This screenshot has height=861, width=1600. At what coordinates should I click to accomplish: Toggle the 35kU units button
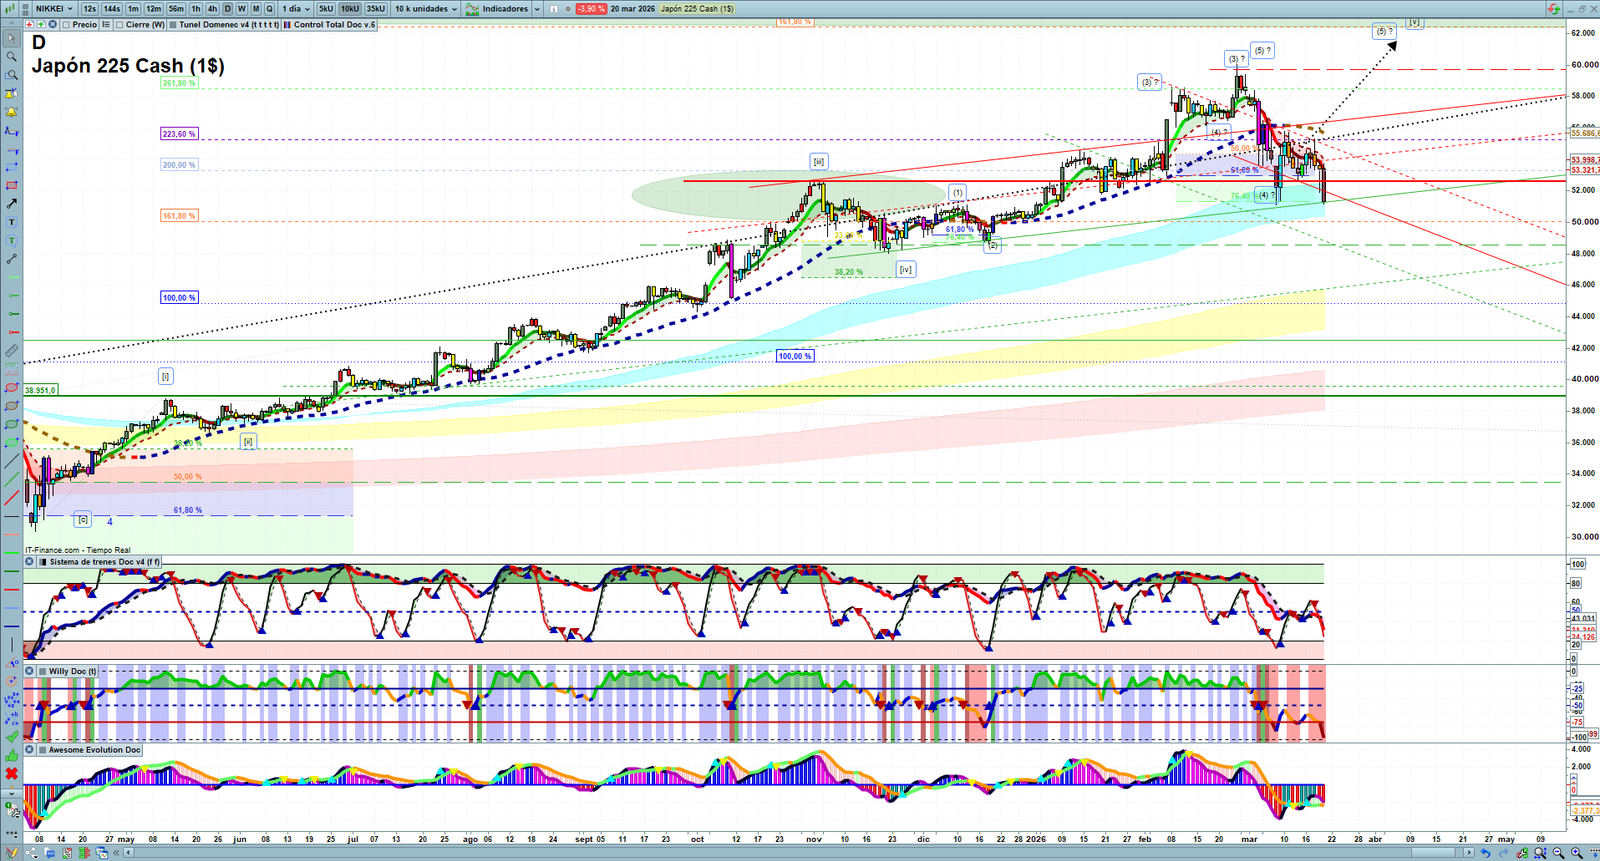(x=376, y=9)
